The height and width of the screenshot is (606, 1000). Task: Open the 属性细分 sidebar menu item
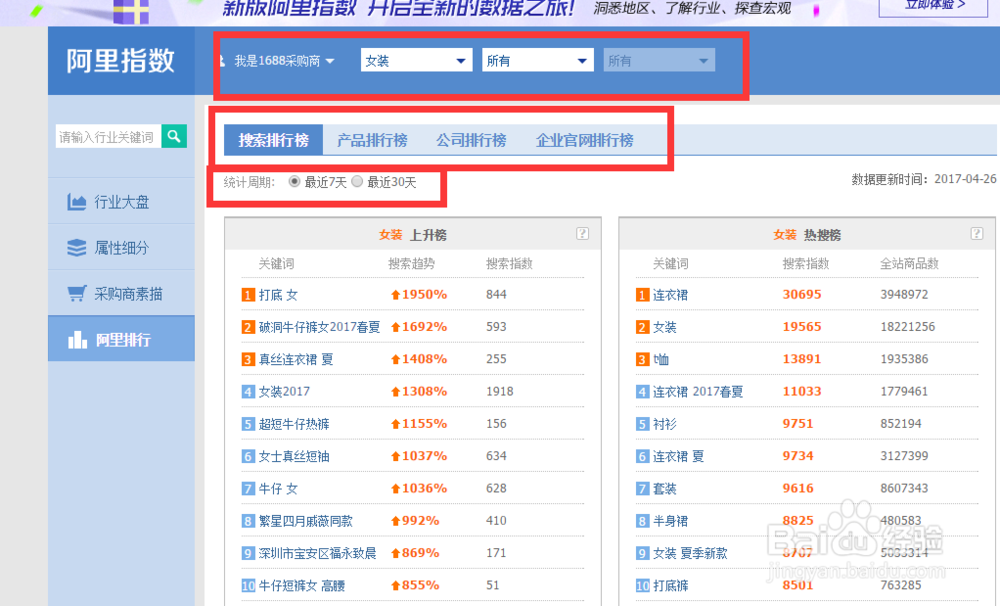click(121, 248)
